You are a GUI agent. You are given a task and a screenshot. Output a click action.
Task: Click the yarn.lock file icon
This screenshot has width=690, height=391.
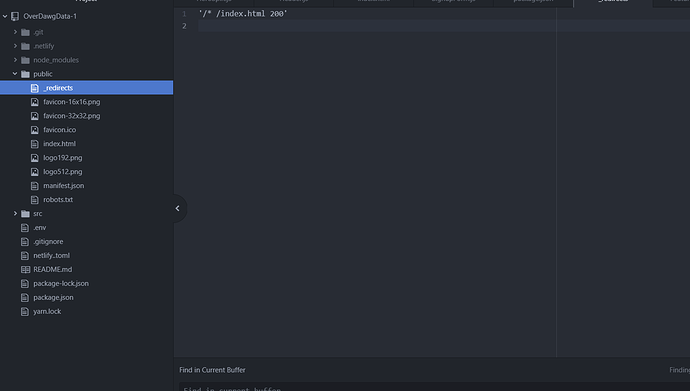point(25,311)
